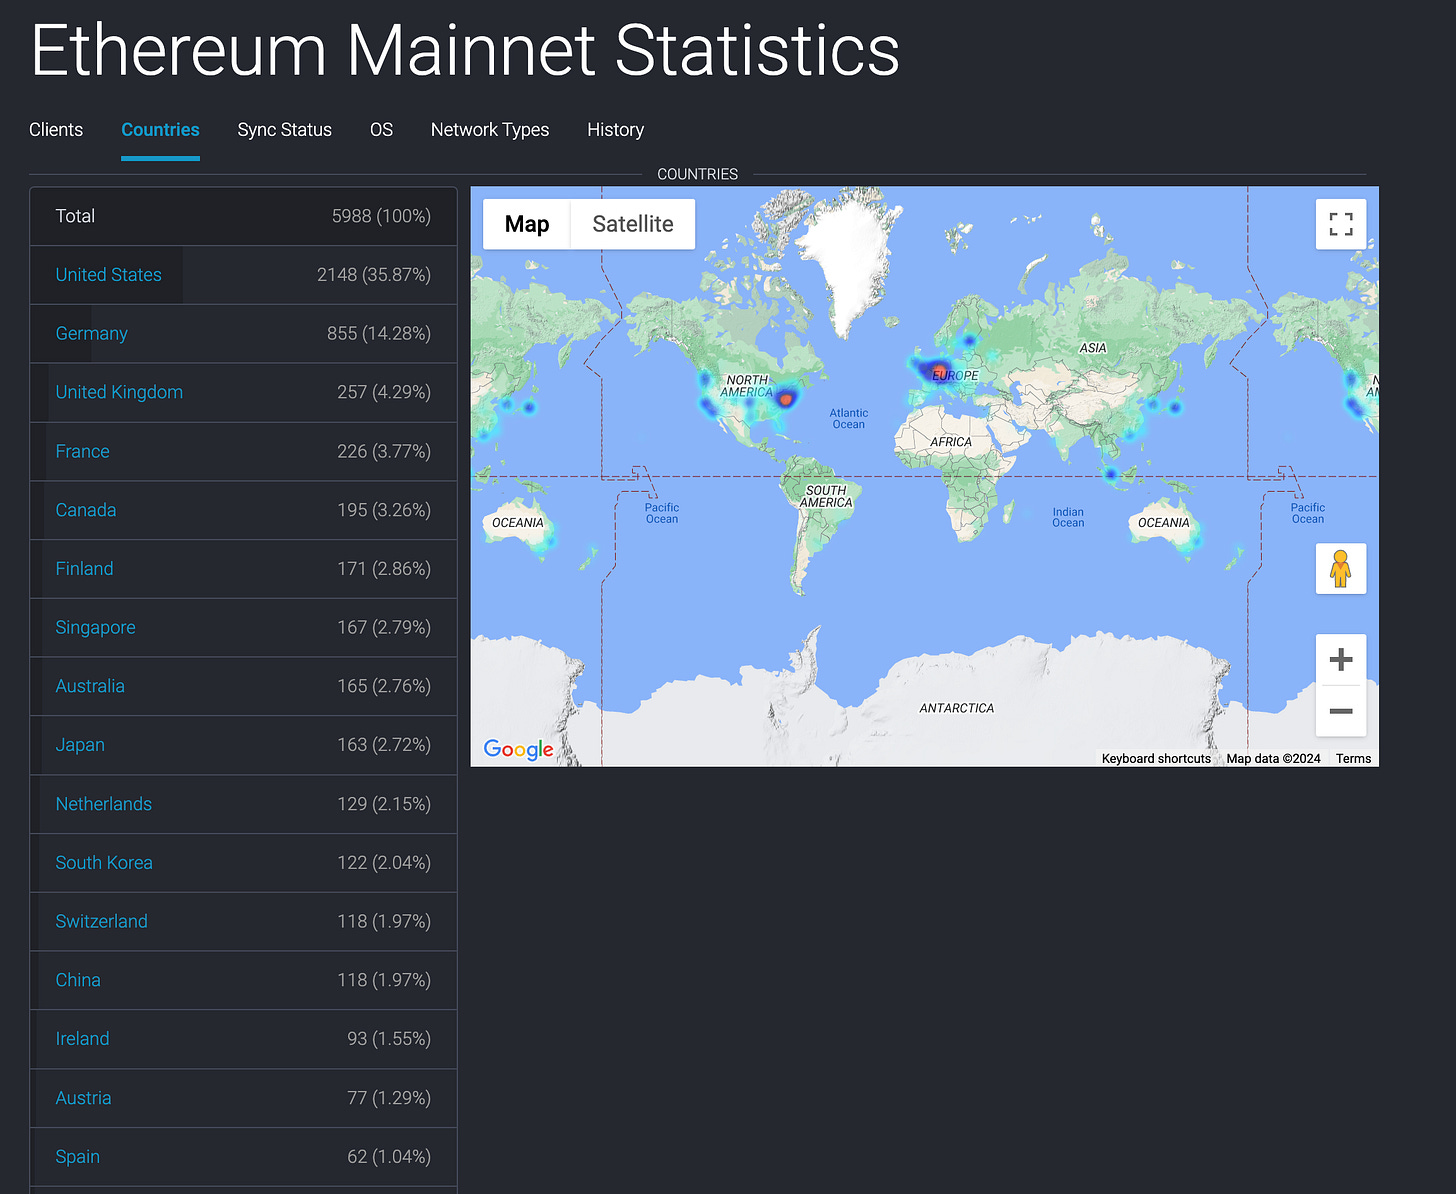
Task: Select Ireland from the list
Action: point(82,1039)
